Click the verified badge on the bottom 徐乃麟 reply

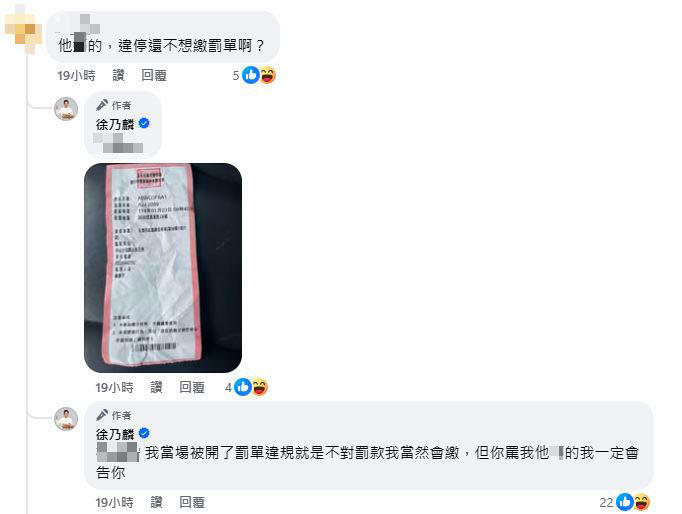(144, 434)
